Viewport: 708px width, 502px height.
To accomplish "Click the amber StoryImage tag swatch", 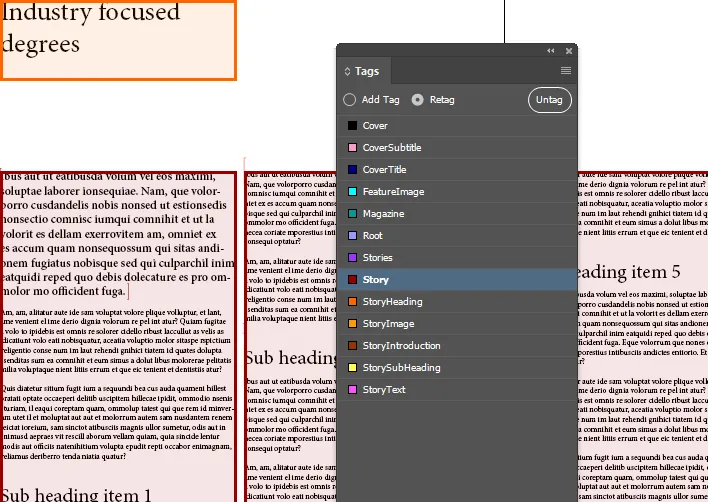I will 352,323.
